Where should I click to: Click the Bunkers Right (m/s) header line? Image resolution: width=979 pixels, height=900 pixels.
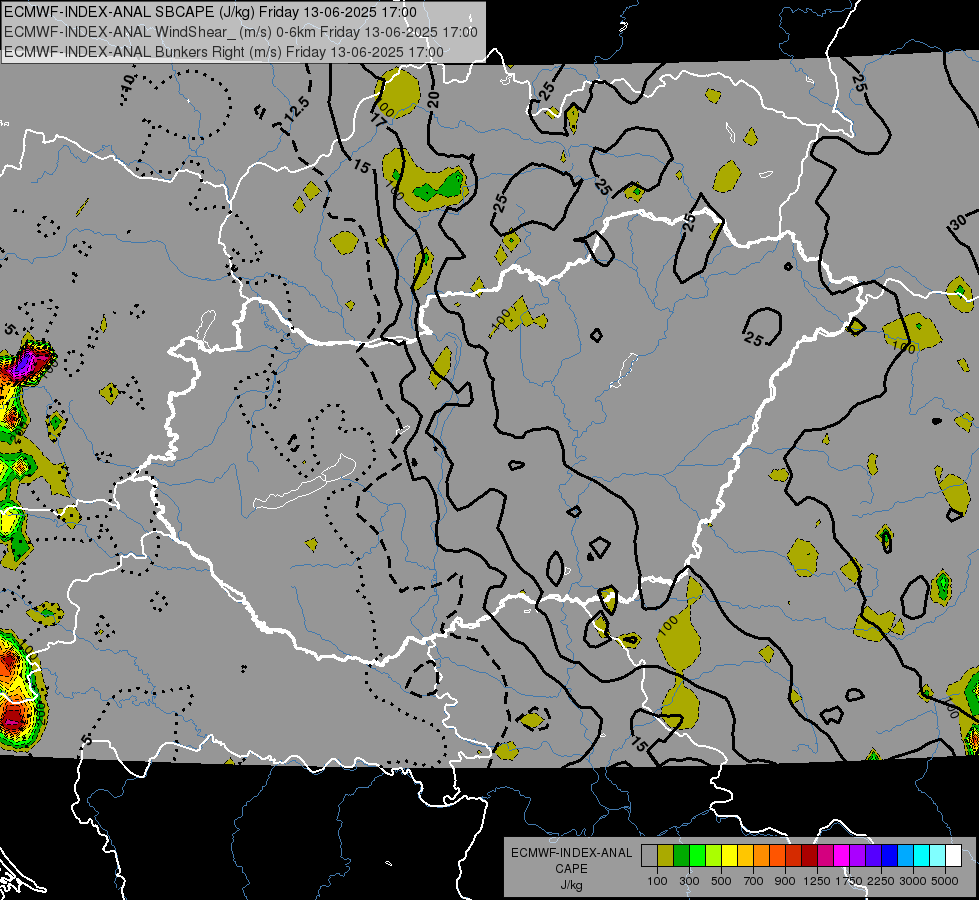point(224,52)
